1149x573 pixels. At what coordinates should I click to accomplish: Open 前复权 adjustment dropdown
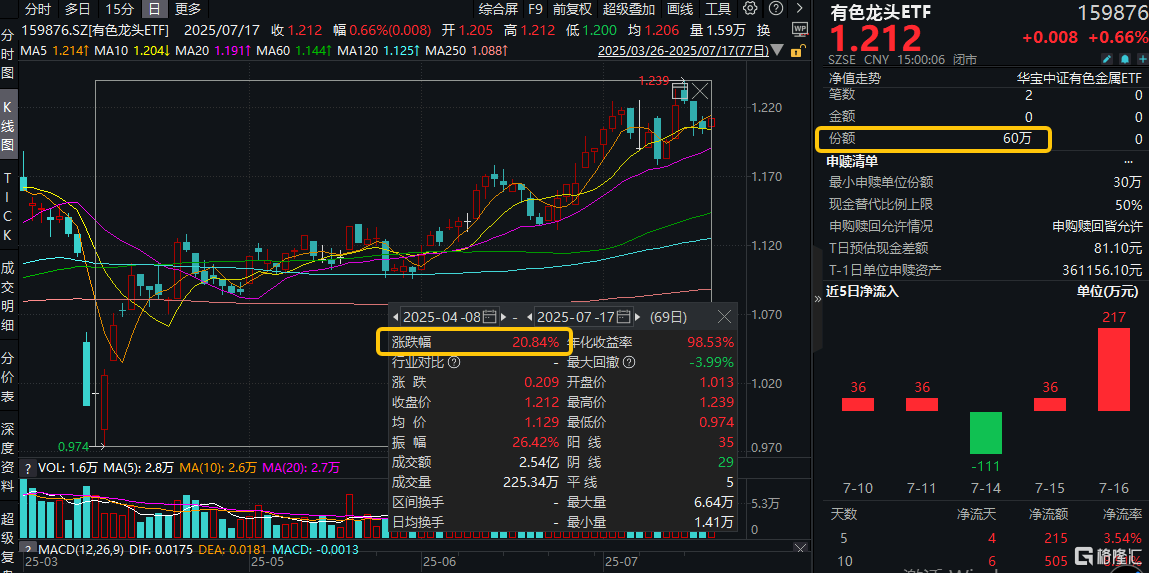point(572,9)
